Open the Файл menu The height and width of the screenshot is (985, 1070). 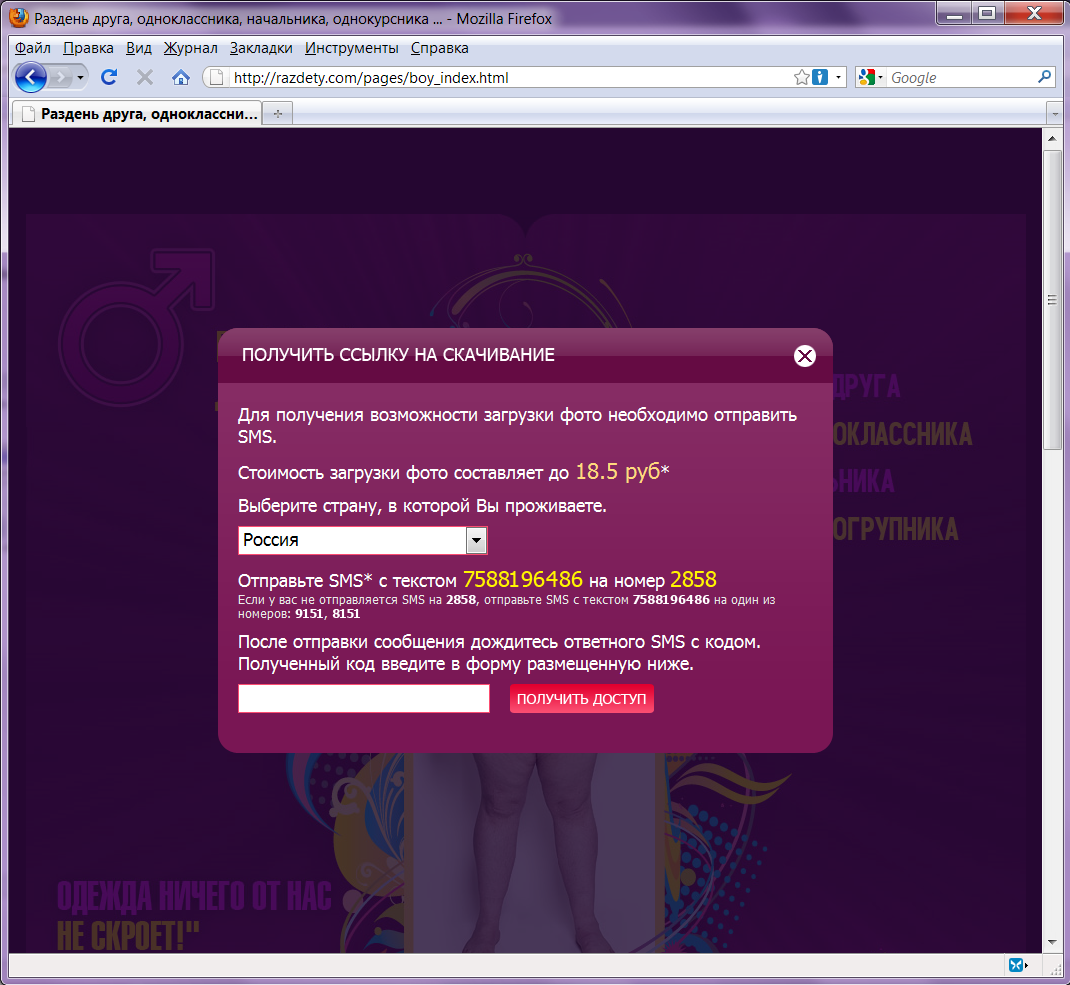33,48
